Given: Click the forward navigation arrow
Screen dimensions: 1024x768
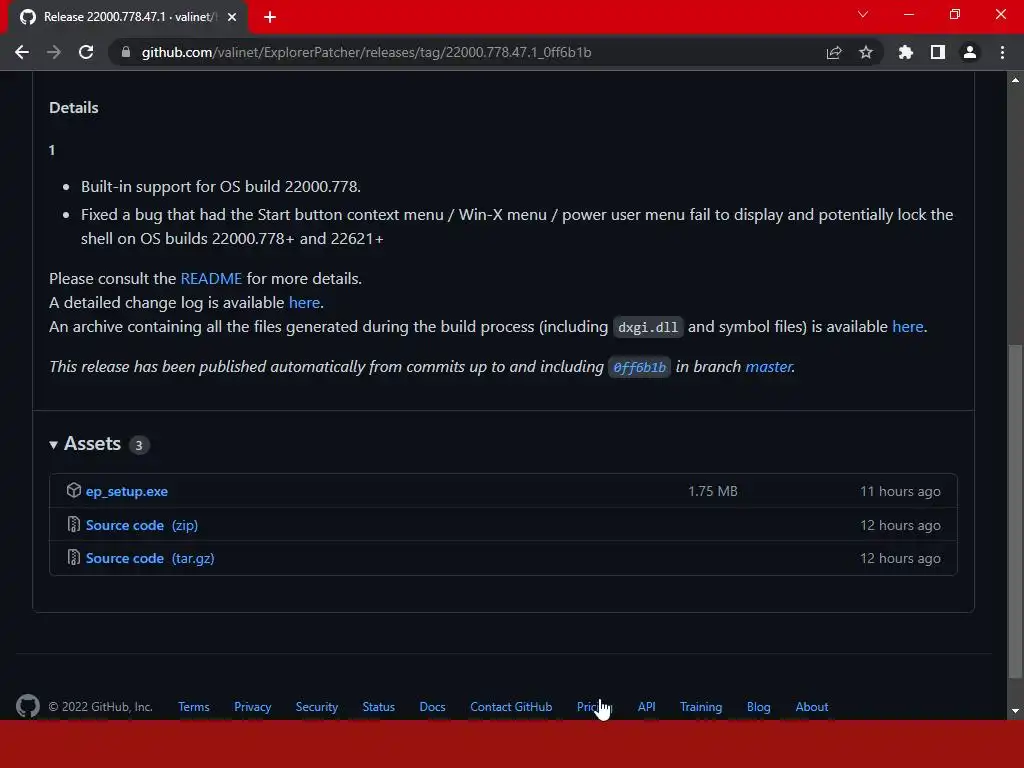Looking at the screenshot, I should coord(54,52).
